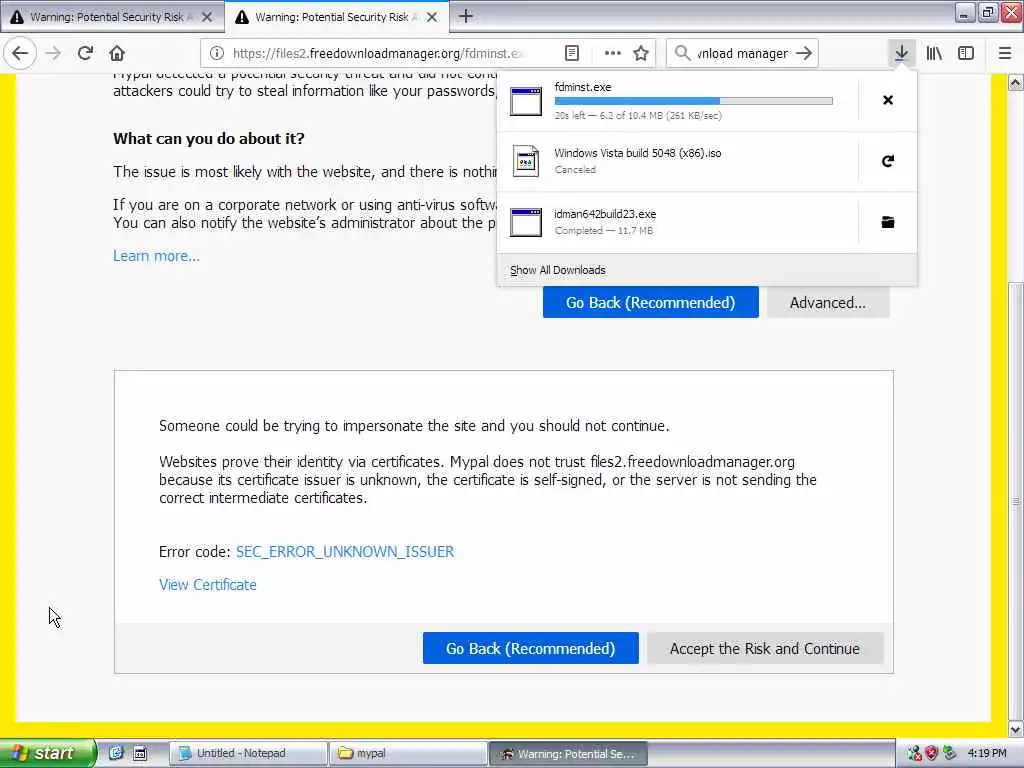
Task: Open the home page icon
Action: (117, 54)
